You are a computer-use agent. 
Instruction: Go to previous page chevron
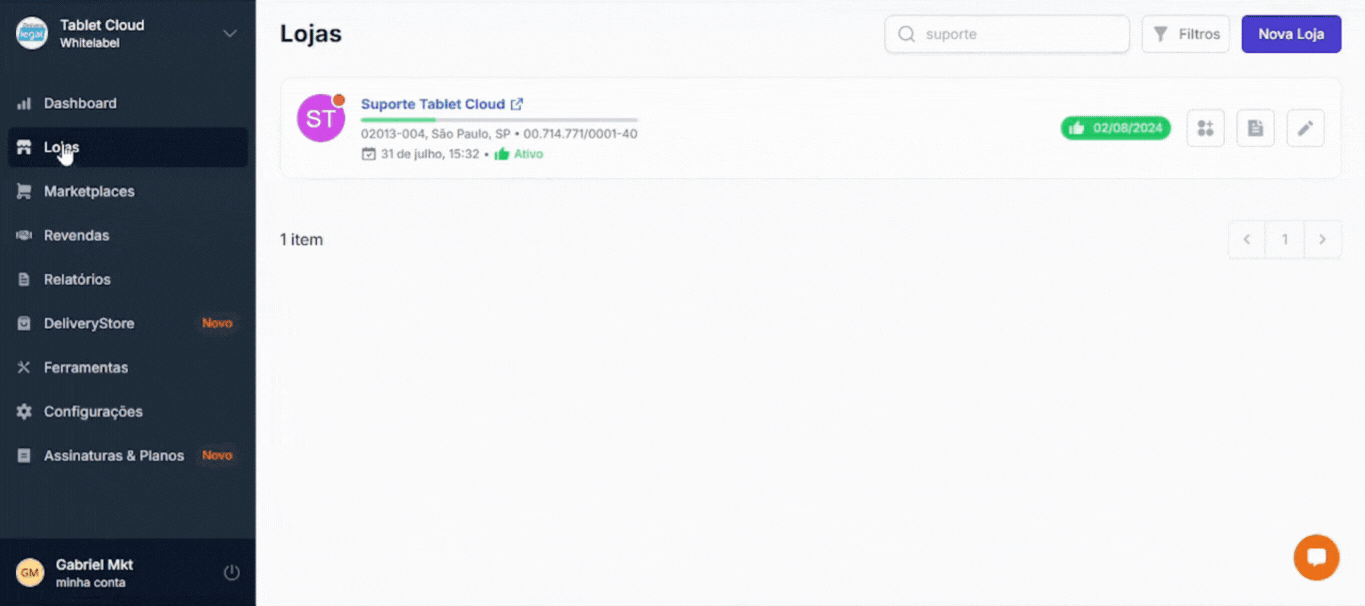coord(1247,240)
